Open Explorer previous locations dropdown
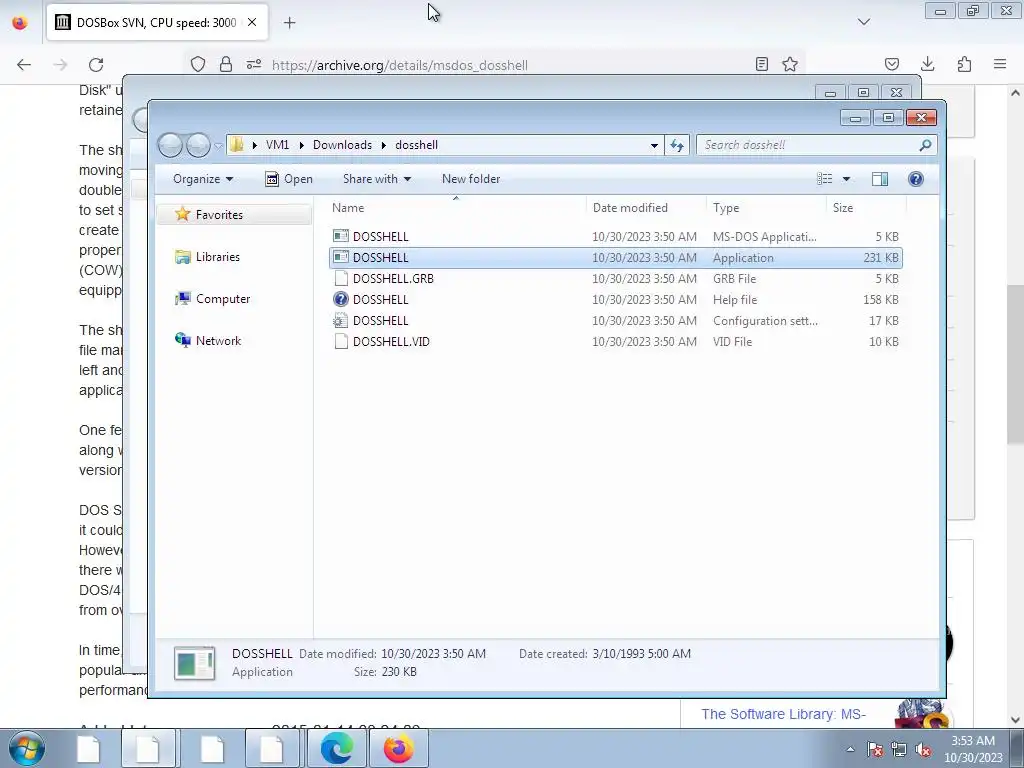The width and height of the screenshot is (1024, 768). point(654,145)
